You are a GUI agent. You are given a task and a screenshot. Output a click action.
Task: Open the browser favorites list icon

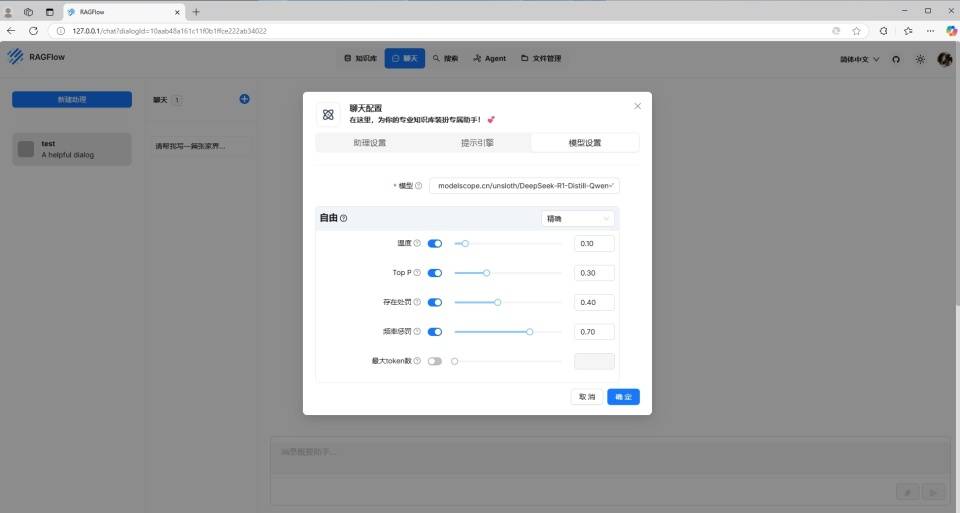point(908,31)
